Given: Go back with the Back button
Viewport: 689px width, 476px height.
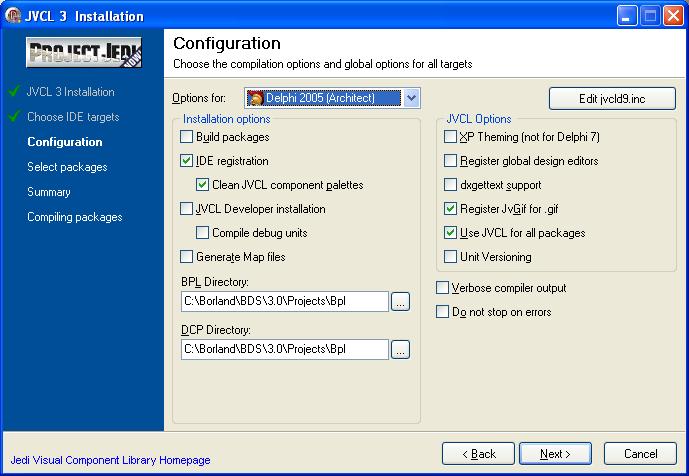Looking at the screenshot, I should point(478,454).
